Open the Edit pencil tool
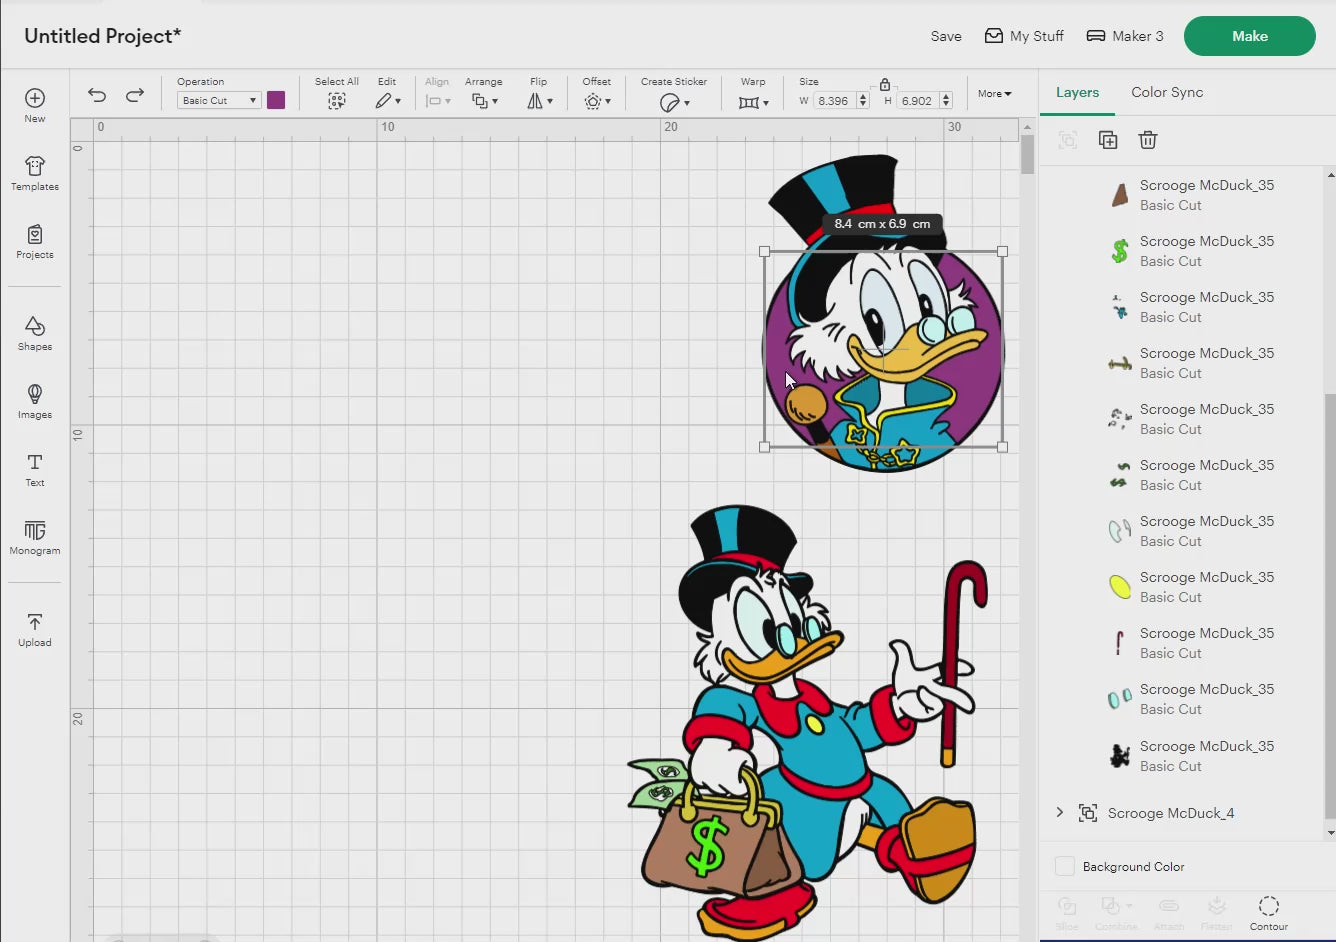 pos(388,101)
